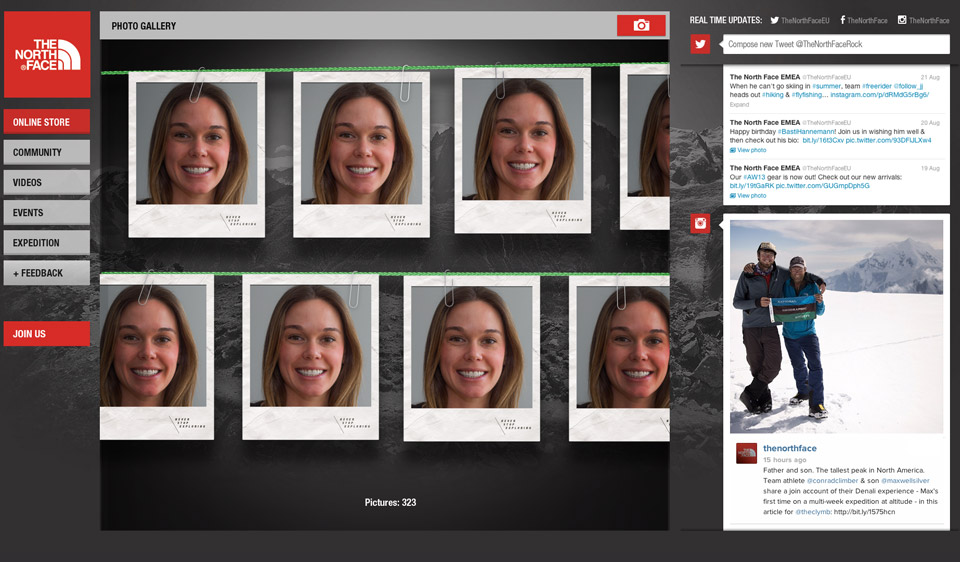
Task: Click the red Instagram square beside the photo post
Action: 700,223
